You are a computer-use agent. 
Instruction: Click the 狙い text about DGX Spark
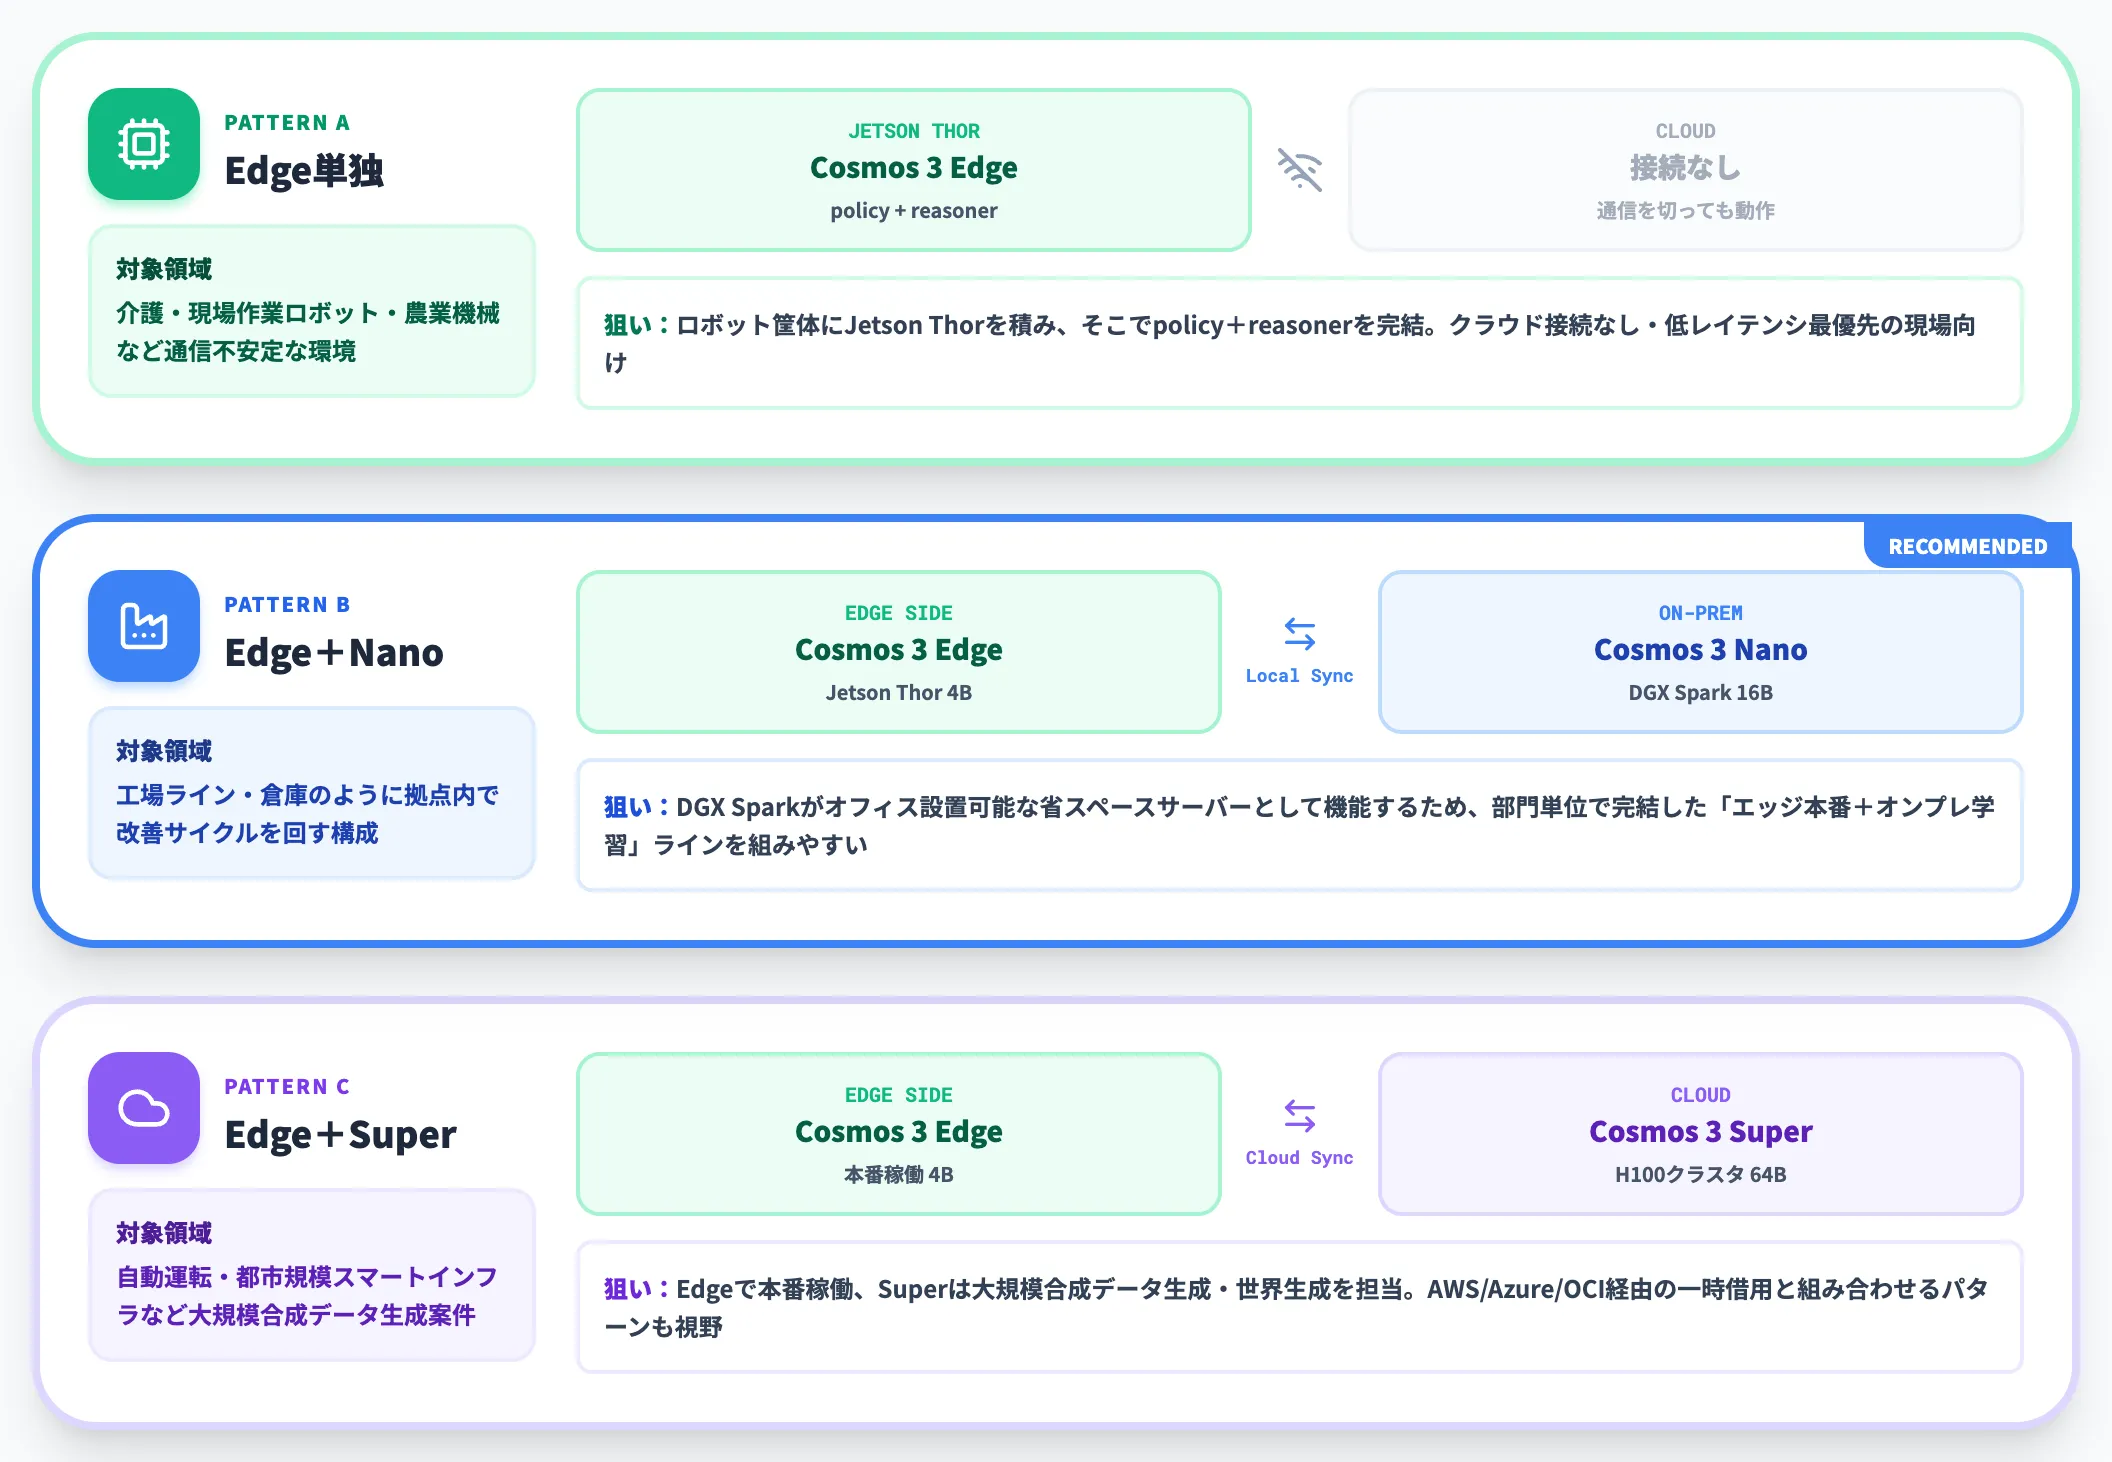(x=1300, y=825)
